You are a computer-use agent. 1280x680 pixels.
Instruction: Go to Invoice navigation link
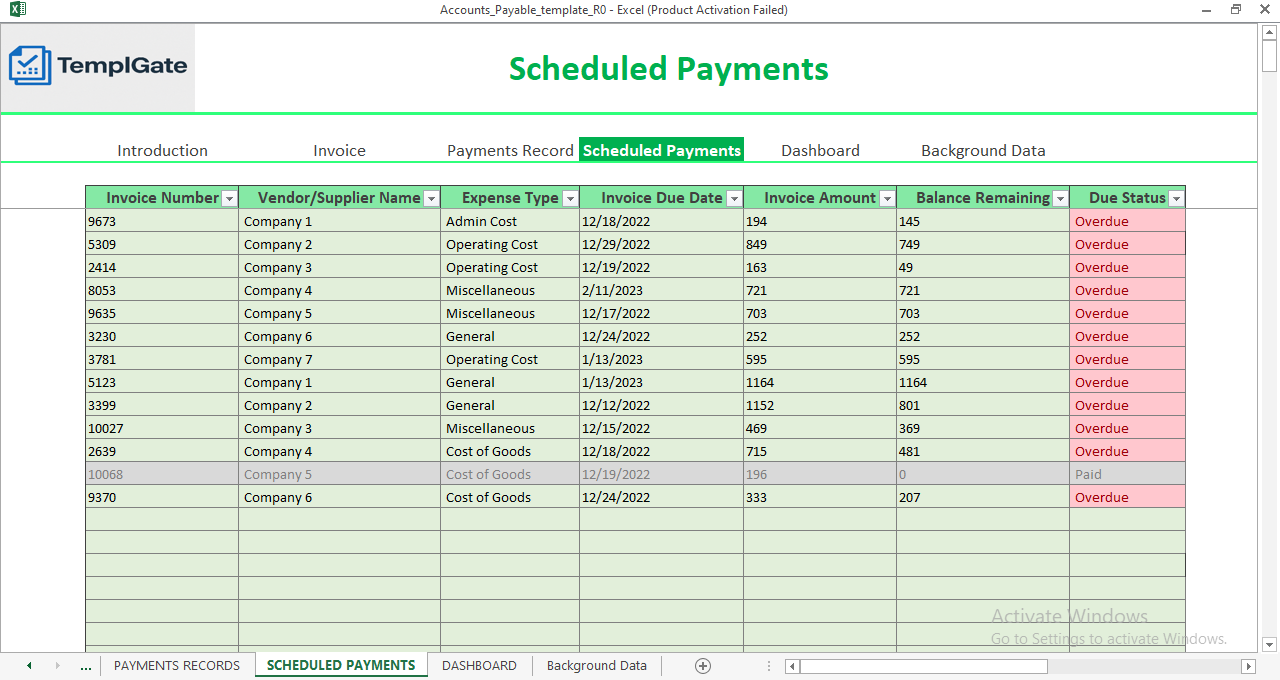point(339,151)
